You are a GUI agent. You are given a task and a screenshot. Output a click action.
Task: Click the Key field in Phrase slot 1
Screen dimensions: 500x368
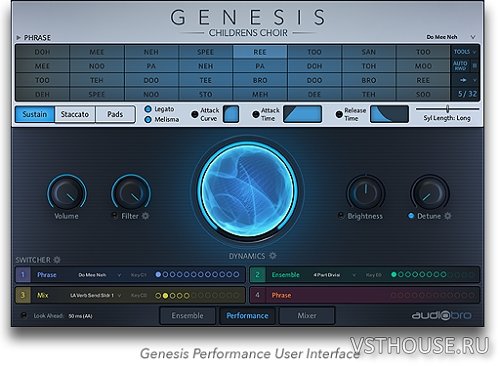click(139, 275)
